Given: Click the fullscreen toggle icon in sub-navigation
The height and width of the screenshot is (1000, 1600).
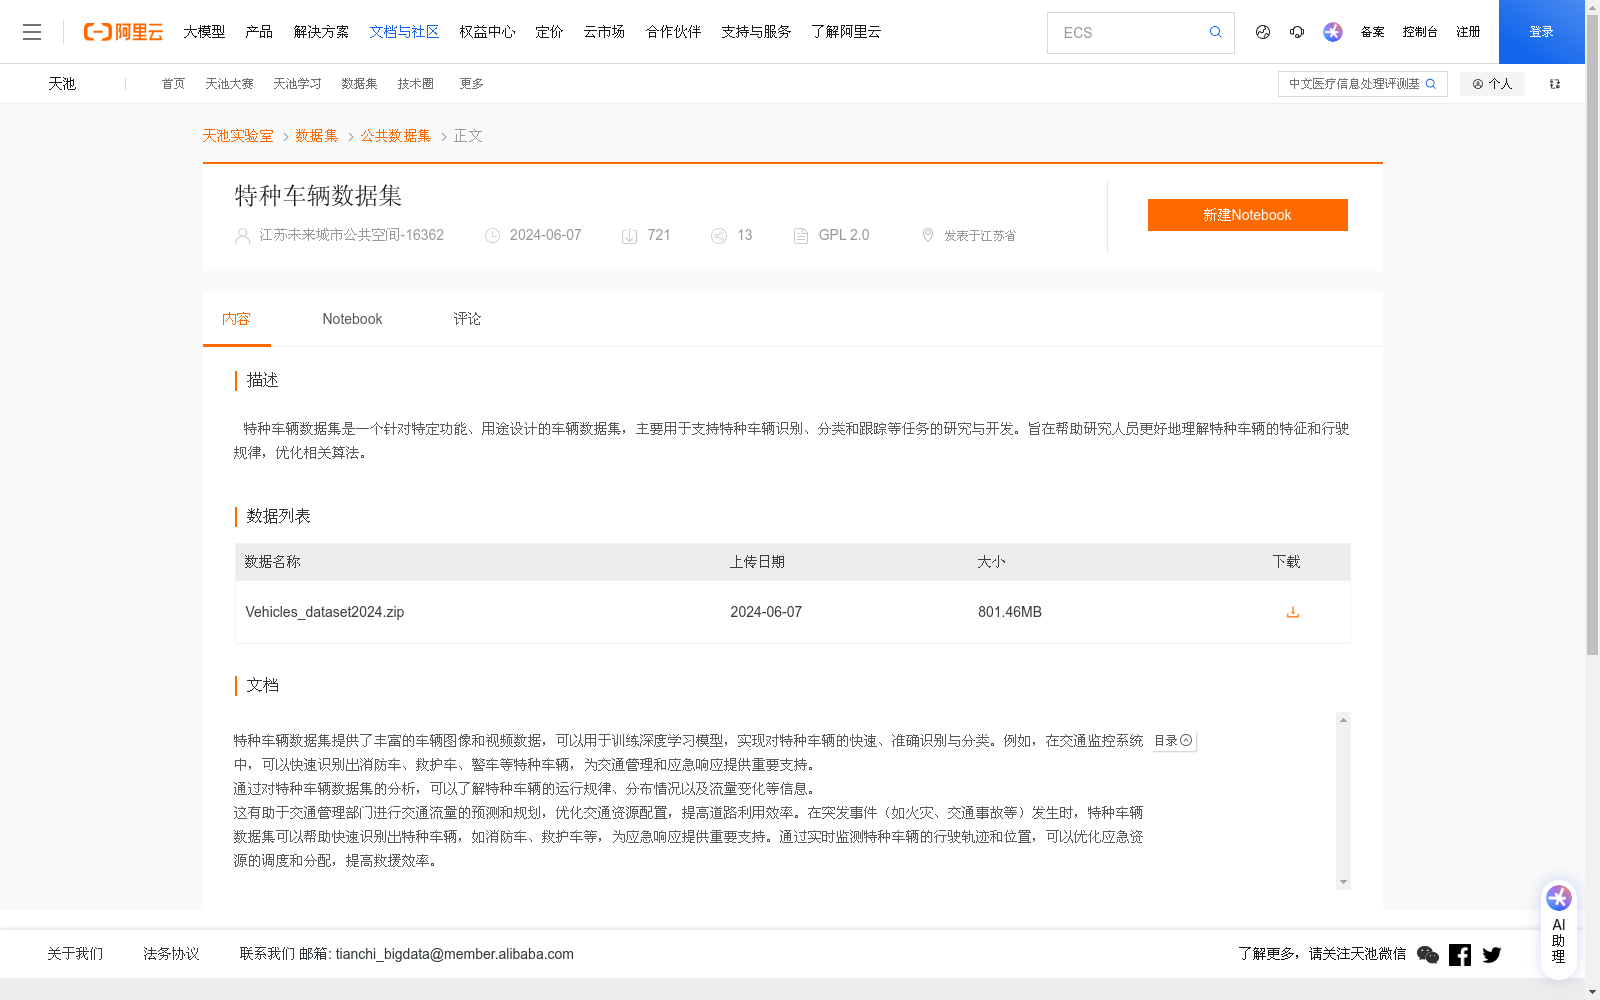Looking at the screenshot, I should 1555,84.
